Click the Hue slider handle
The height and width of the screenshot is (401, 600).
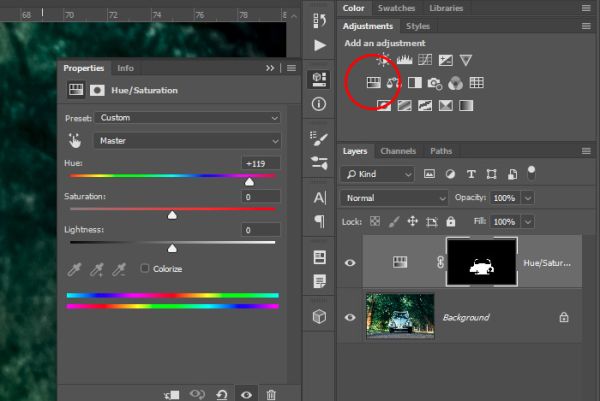click(x=249, y=181)
